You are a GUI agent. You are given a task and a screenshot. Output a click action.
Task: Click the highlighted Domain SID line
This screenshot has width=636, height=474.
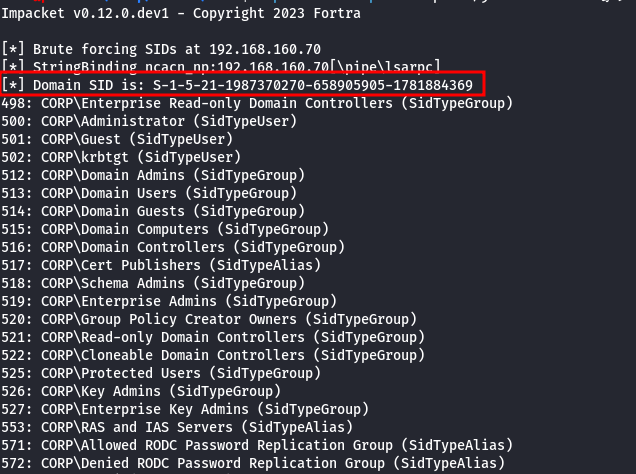[x=243, y=84]
